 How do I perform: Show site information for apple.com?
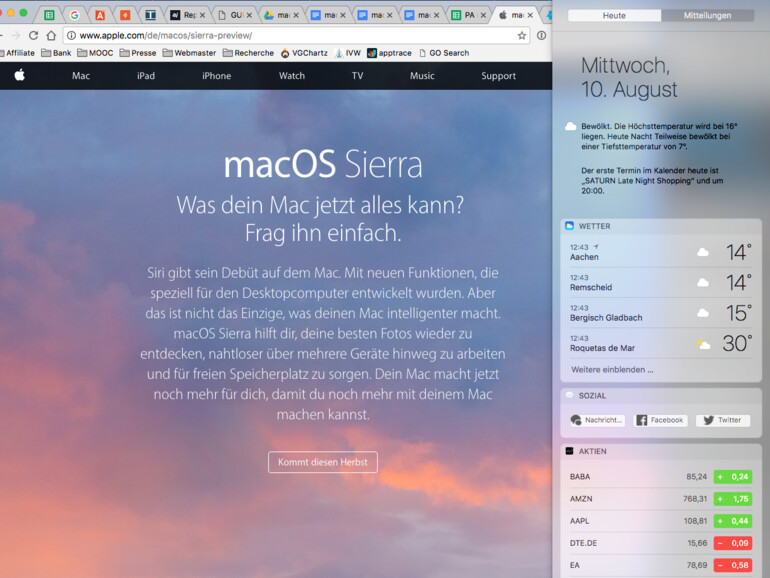71,35
